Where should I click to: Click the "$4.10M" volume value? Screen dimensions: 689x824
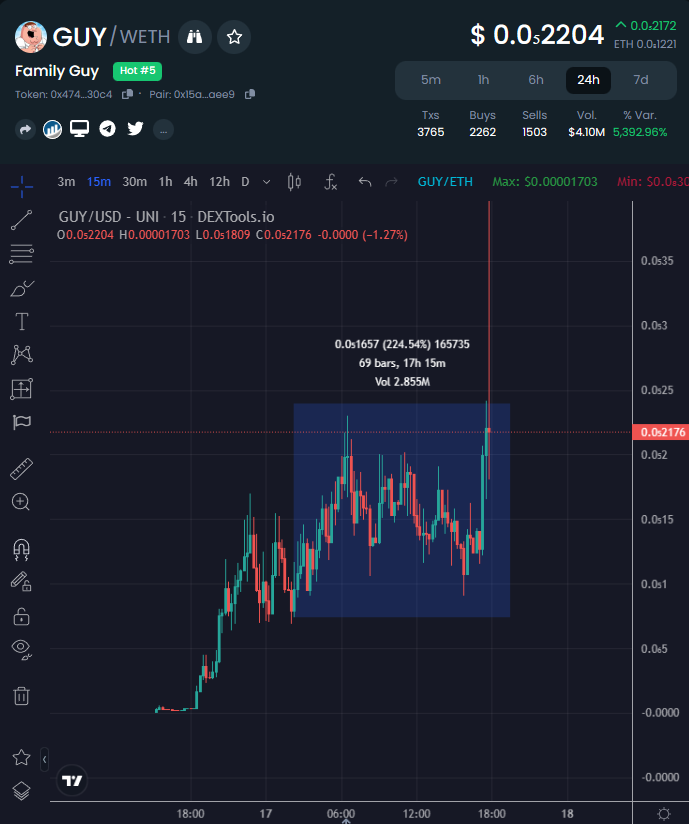587,132
